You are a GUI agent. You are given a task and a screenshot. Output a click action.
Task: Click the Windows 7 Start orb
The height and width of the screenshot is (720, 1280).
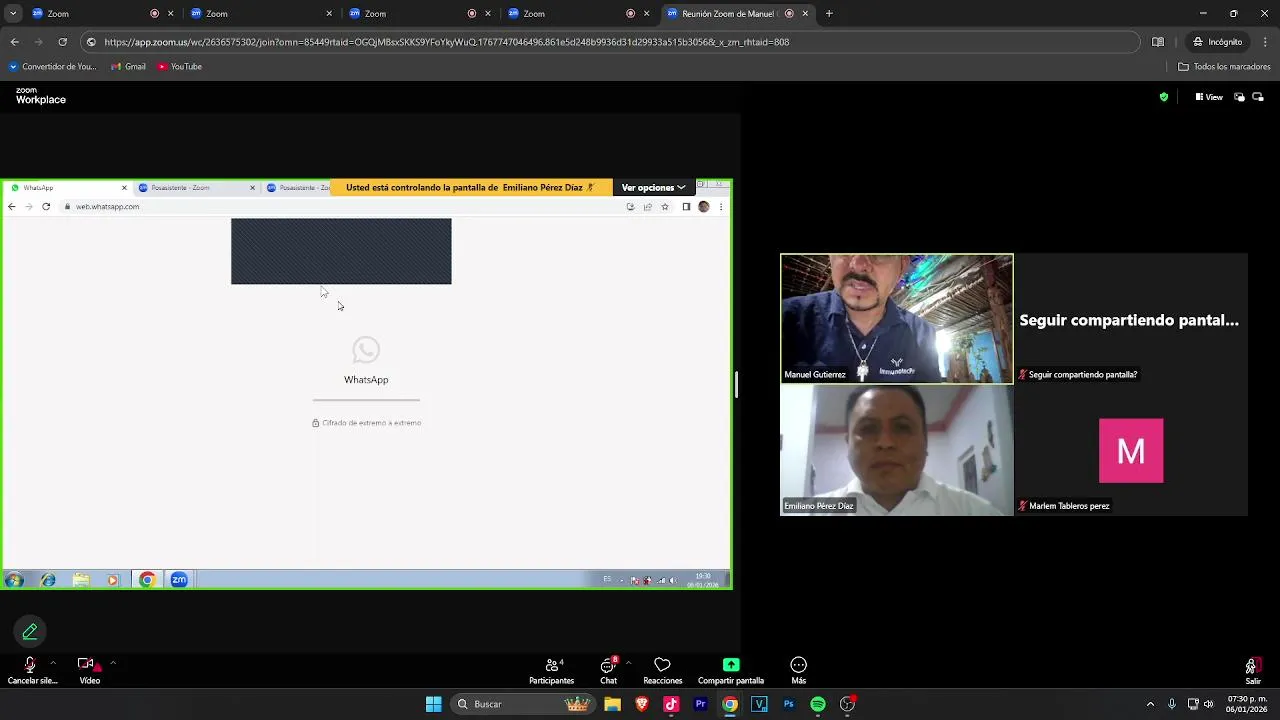[14, 580]
